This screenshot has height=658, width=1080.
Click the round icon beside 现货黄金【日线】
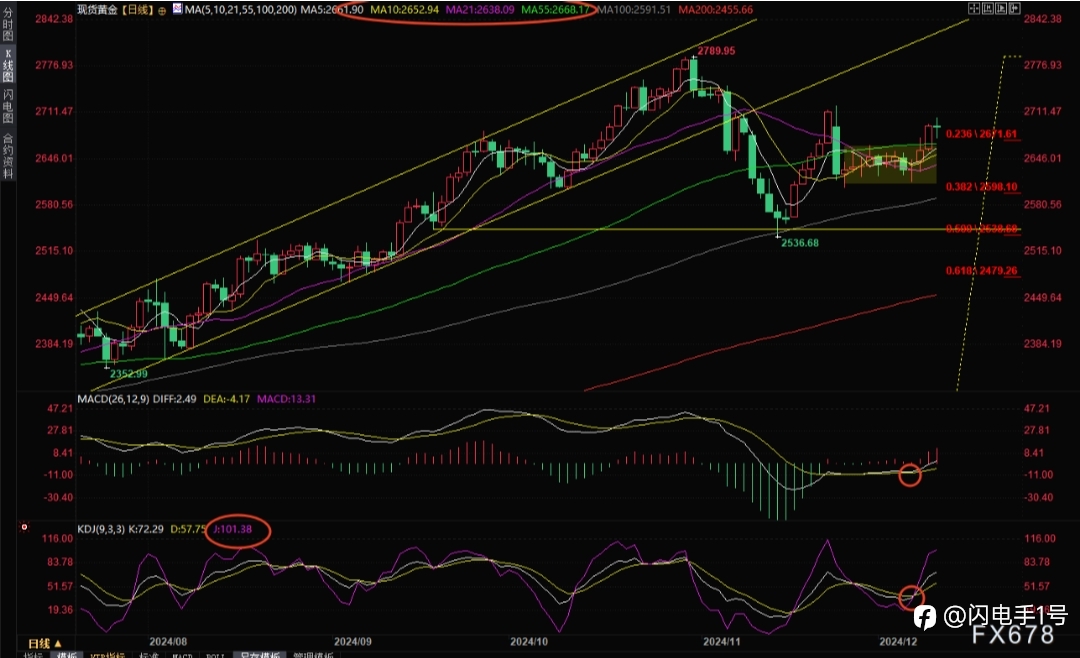162,10
